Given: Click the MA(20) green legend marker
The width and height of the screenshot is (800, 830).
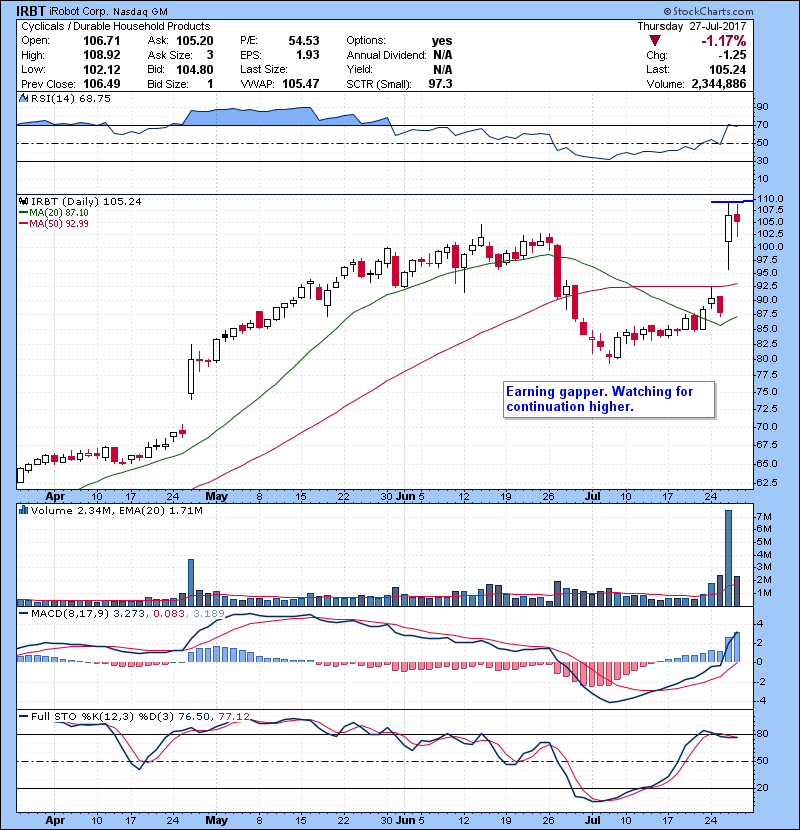Looking at the screenshot, I should pyautogui.click(x=22, y=213).
